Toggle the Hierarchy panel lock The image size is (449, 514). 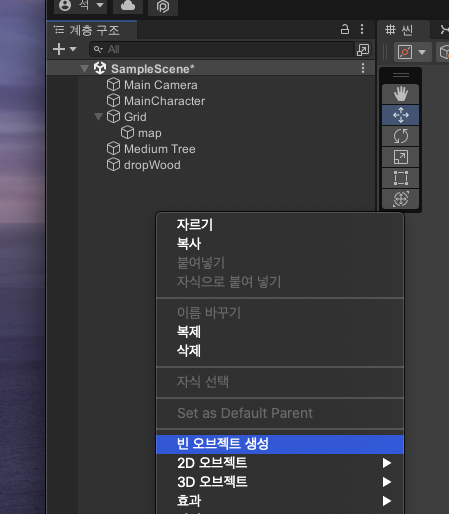(345, 29)
